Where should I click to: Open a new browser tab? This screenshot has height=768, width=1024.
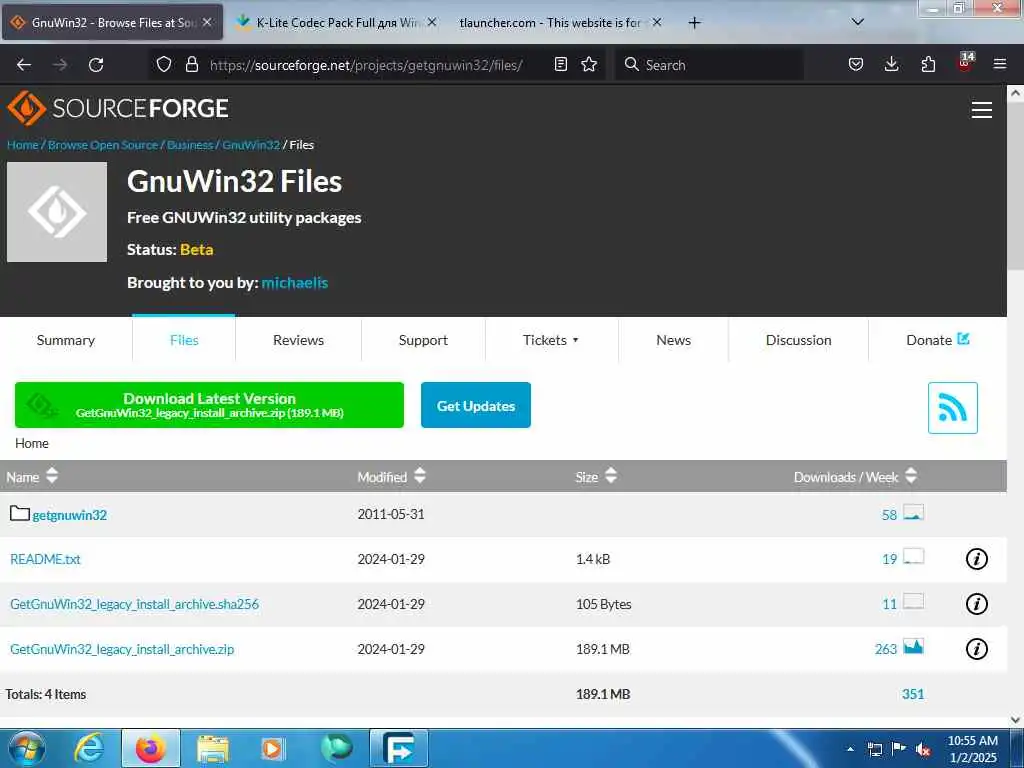tap(694, 23)
